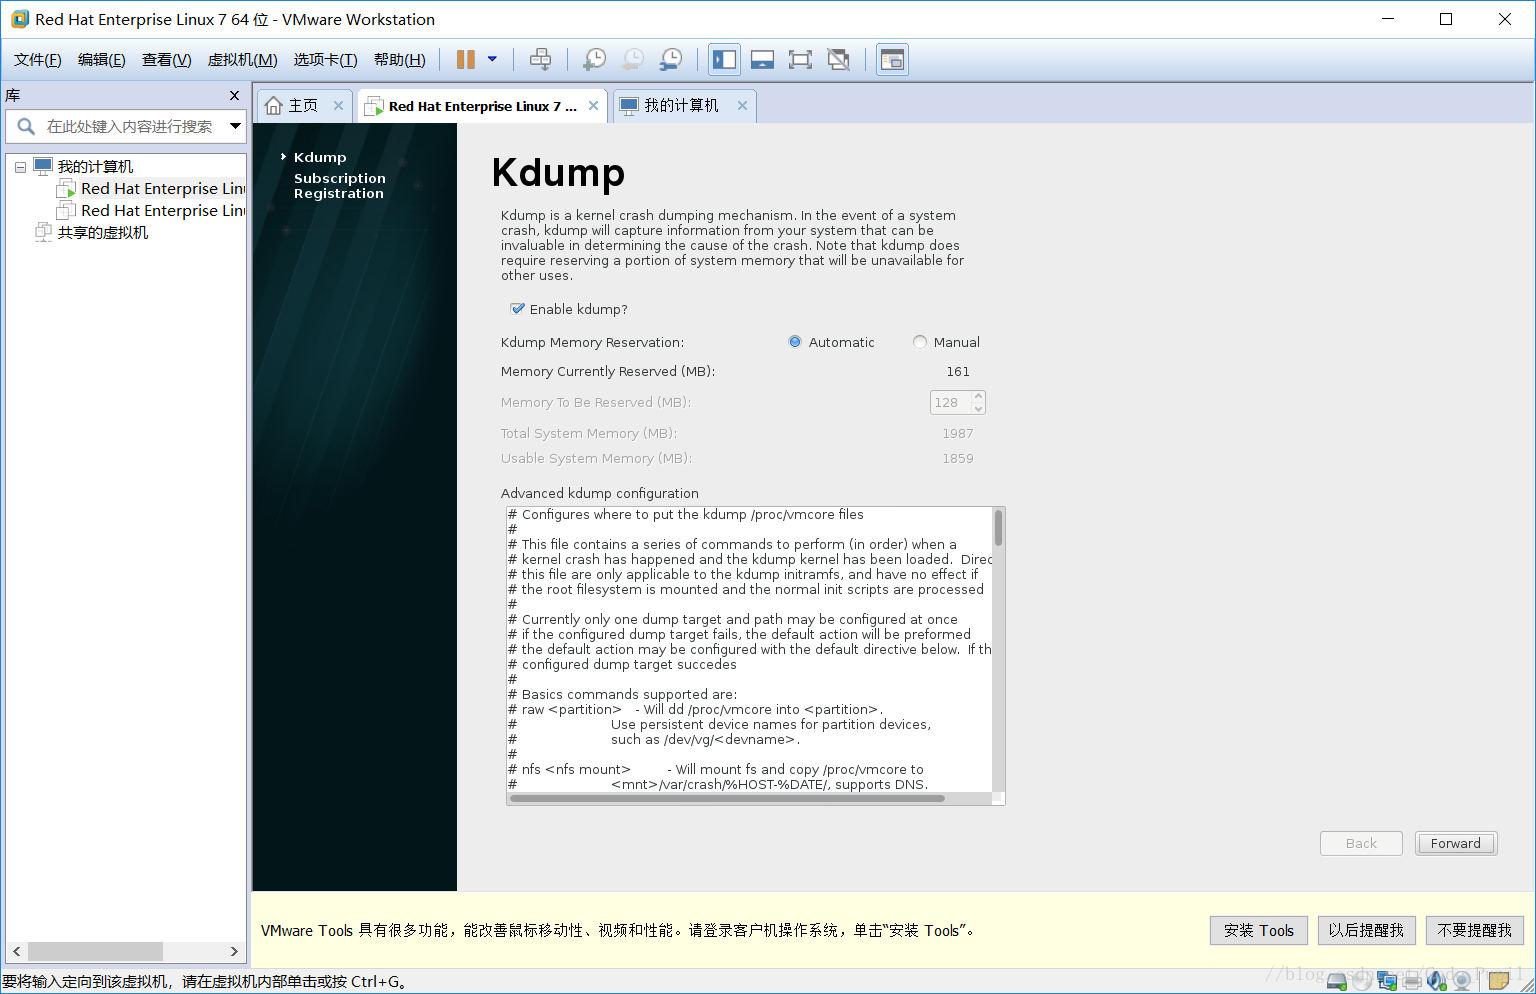Close the 主页 tab

point(338,106)
